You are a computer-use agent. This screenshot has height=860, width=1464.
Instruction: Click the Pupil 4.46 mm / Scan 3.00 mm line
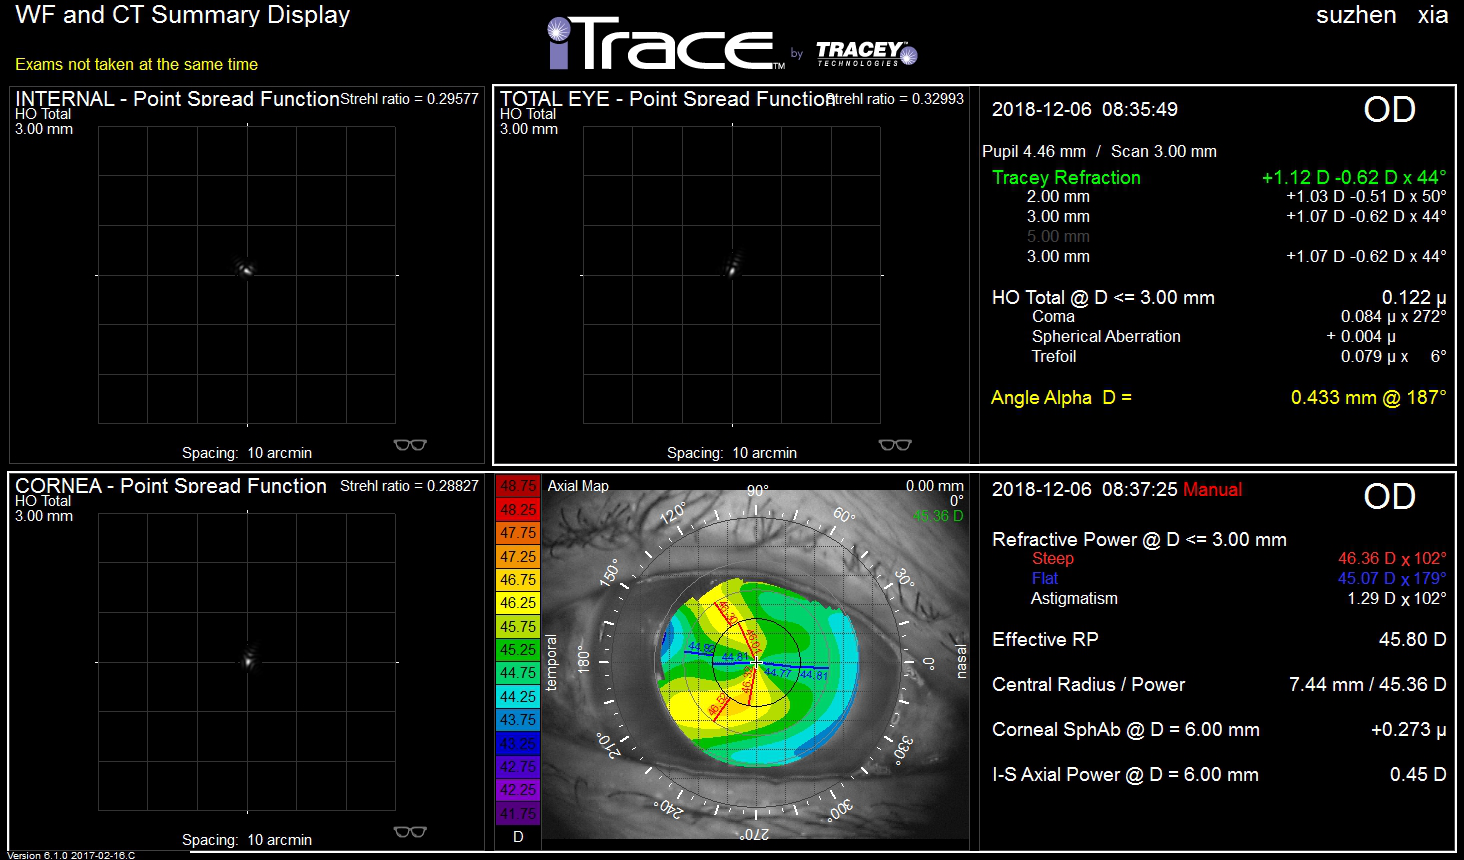pyautogui.click(x=1099, y=151)
